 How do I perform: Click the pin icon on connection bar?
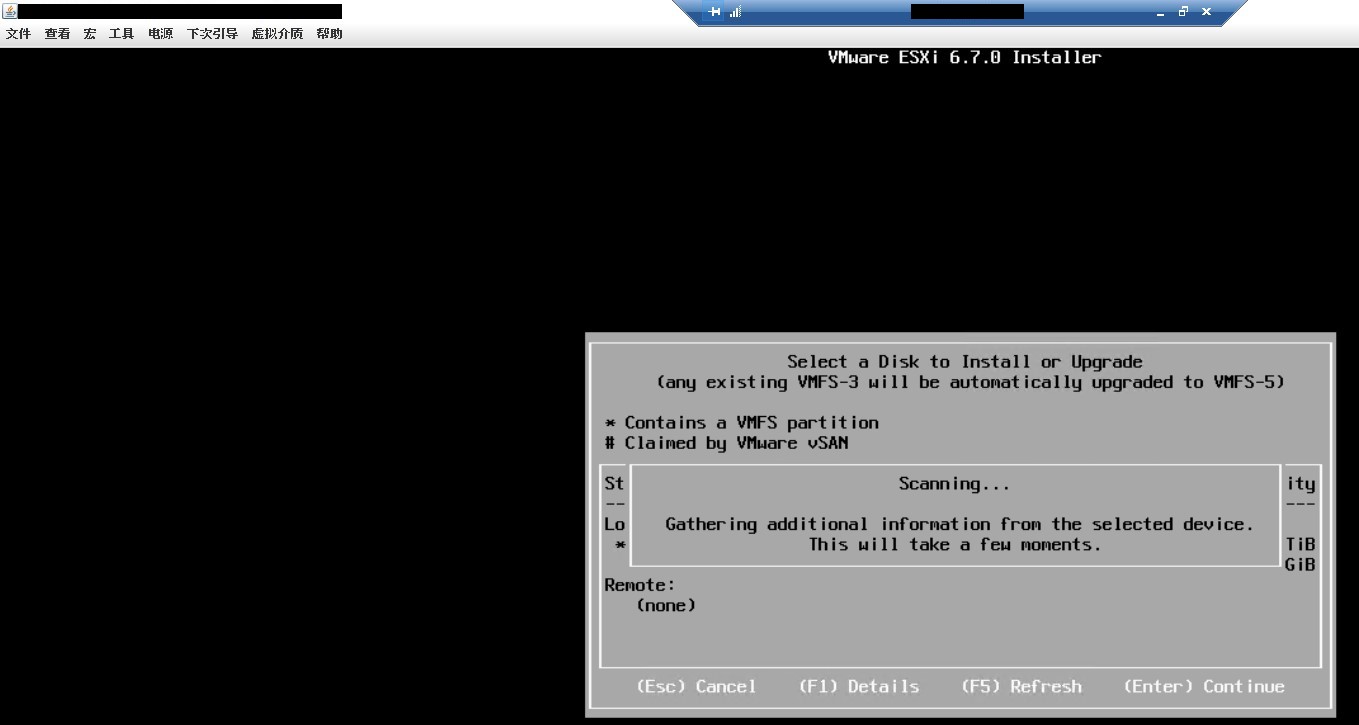(x=714, y=12)
